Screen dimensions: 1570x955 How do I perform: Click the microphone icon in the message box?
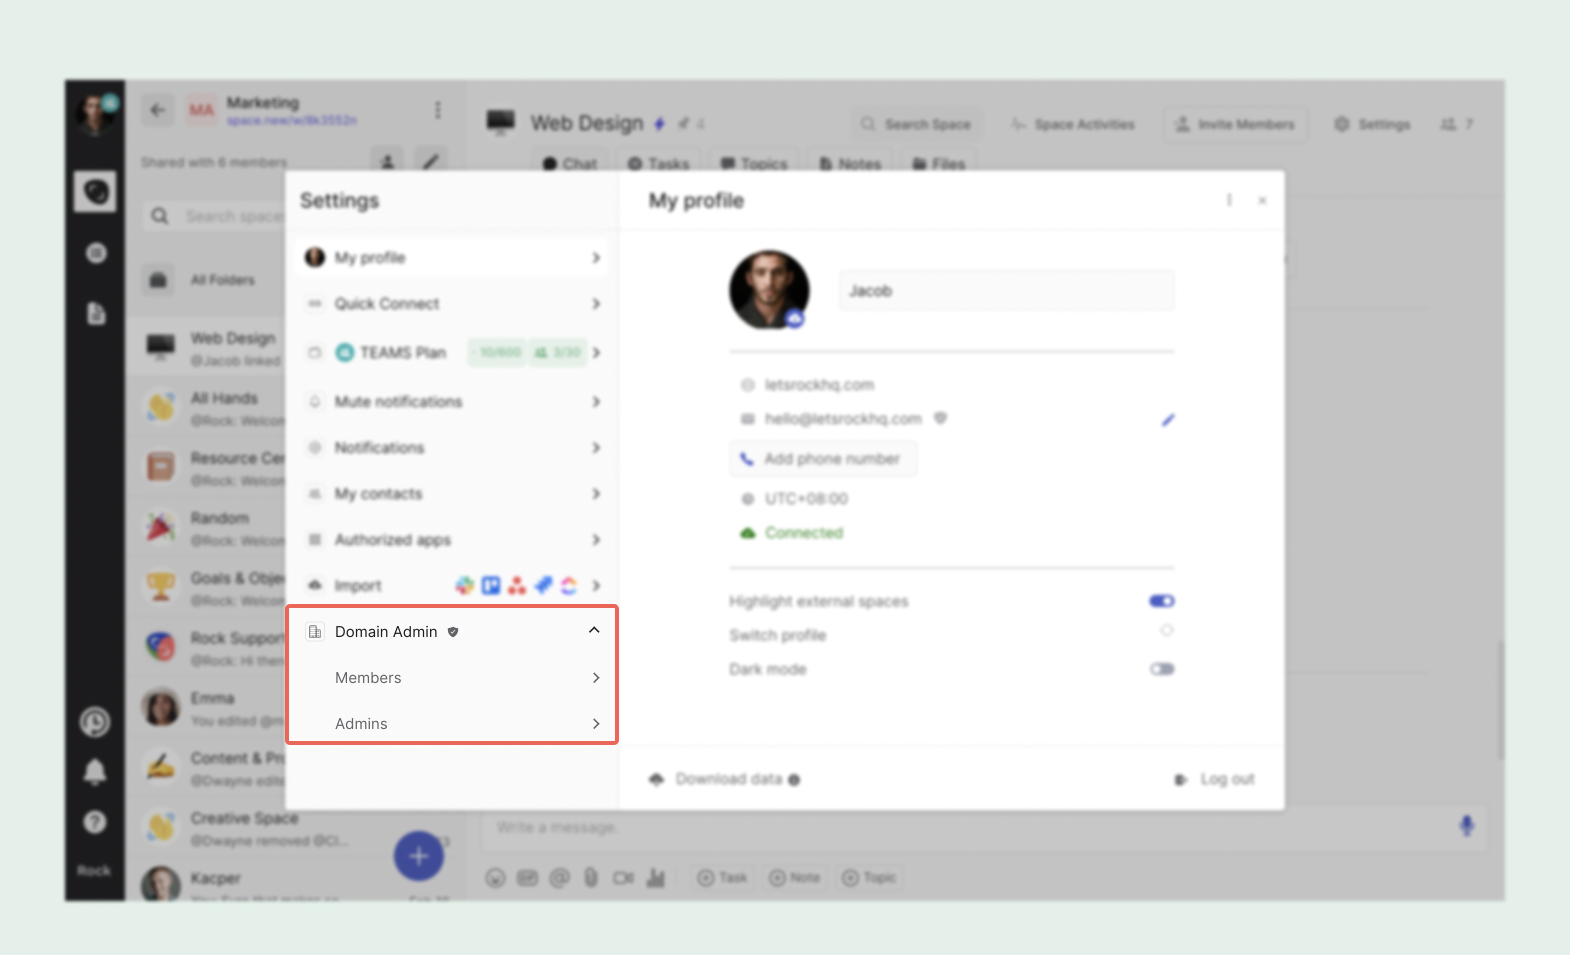1466,826
